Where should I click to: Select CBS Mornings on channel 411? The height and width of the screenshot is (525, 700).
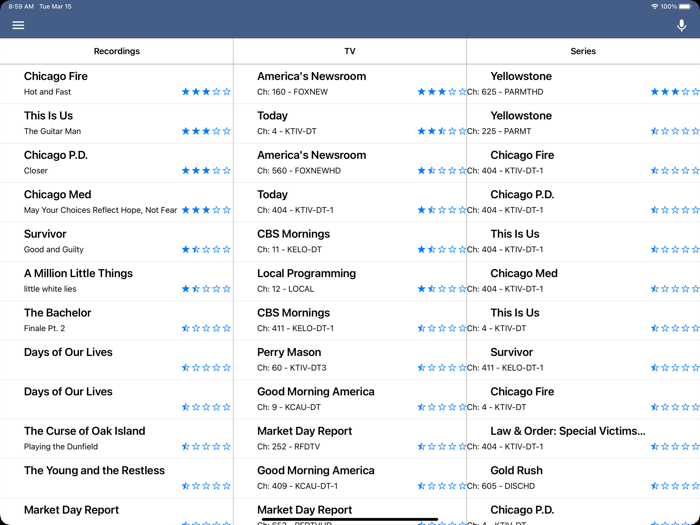pyautogui.click(x=350, y=320)
